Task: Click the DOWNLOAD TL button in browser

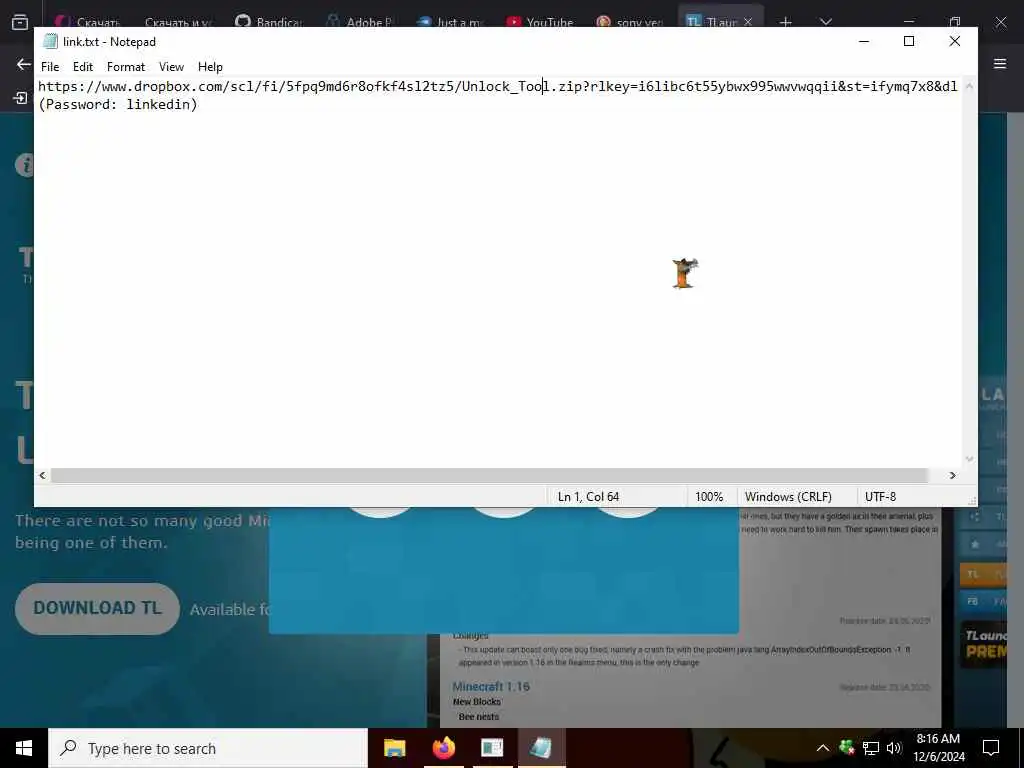Action: (x=97, y=608)
